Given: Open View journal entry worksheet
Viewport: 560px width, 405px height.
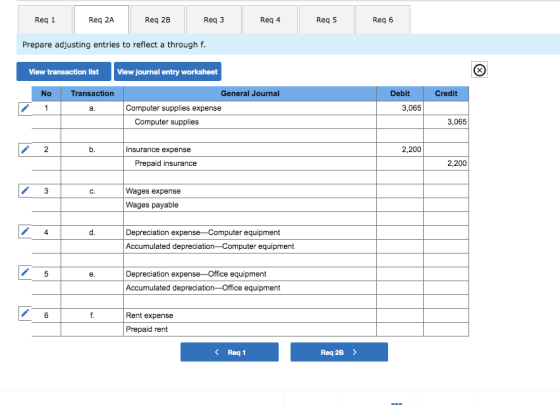Looking at the screenshot, I should tap(168, 72).
